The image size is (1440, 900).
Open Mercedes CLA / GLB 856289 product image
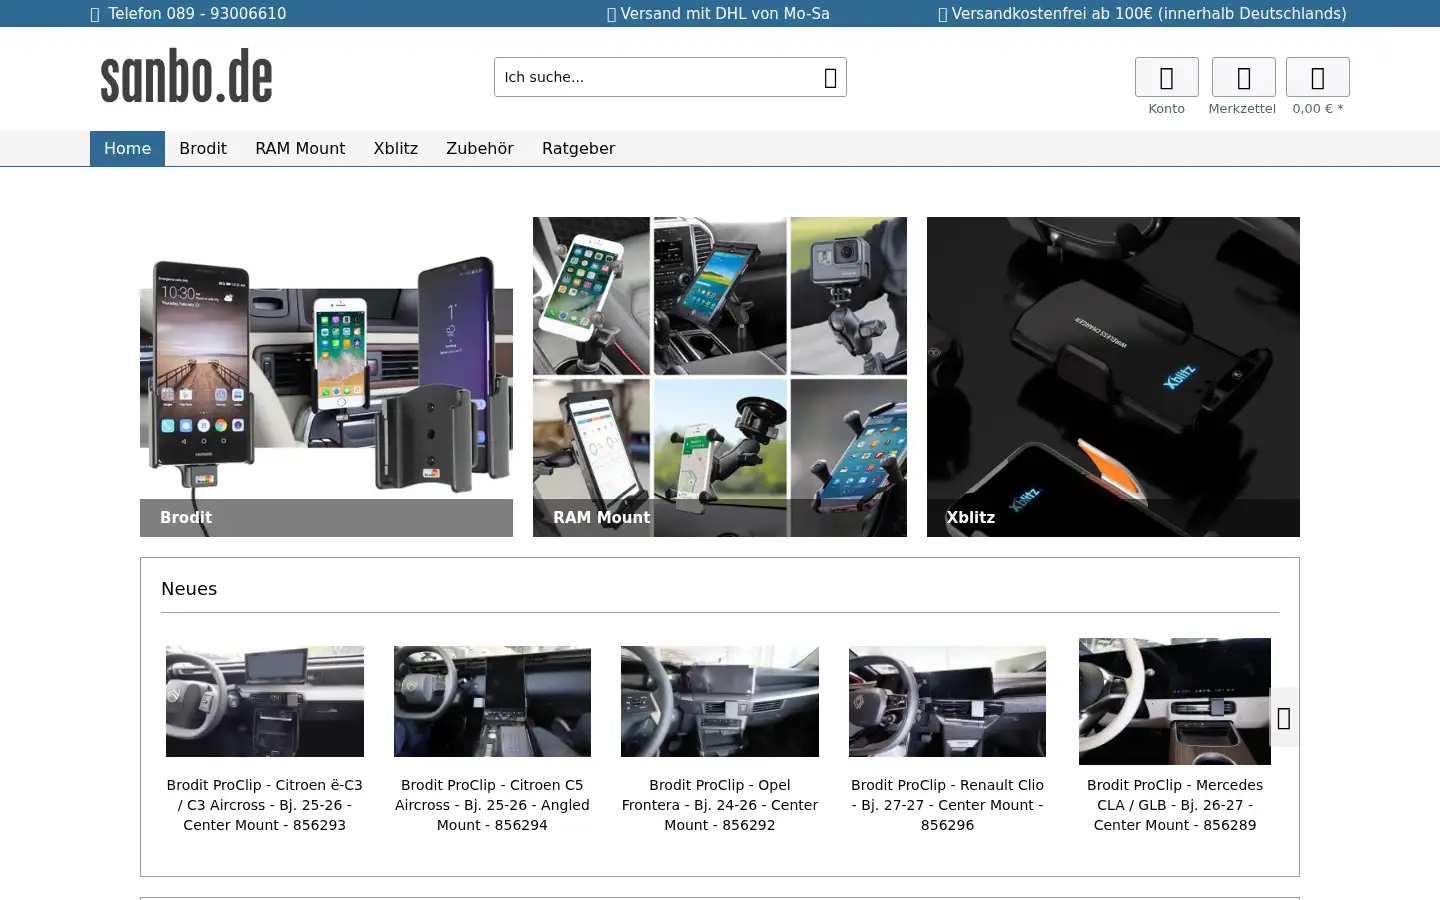[1175, 701]
